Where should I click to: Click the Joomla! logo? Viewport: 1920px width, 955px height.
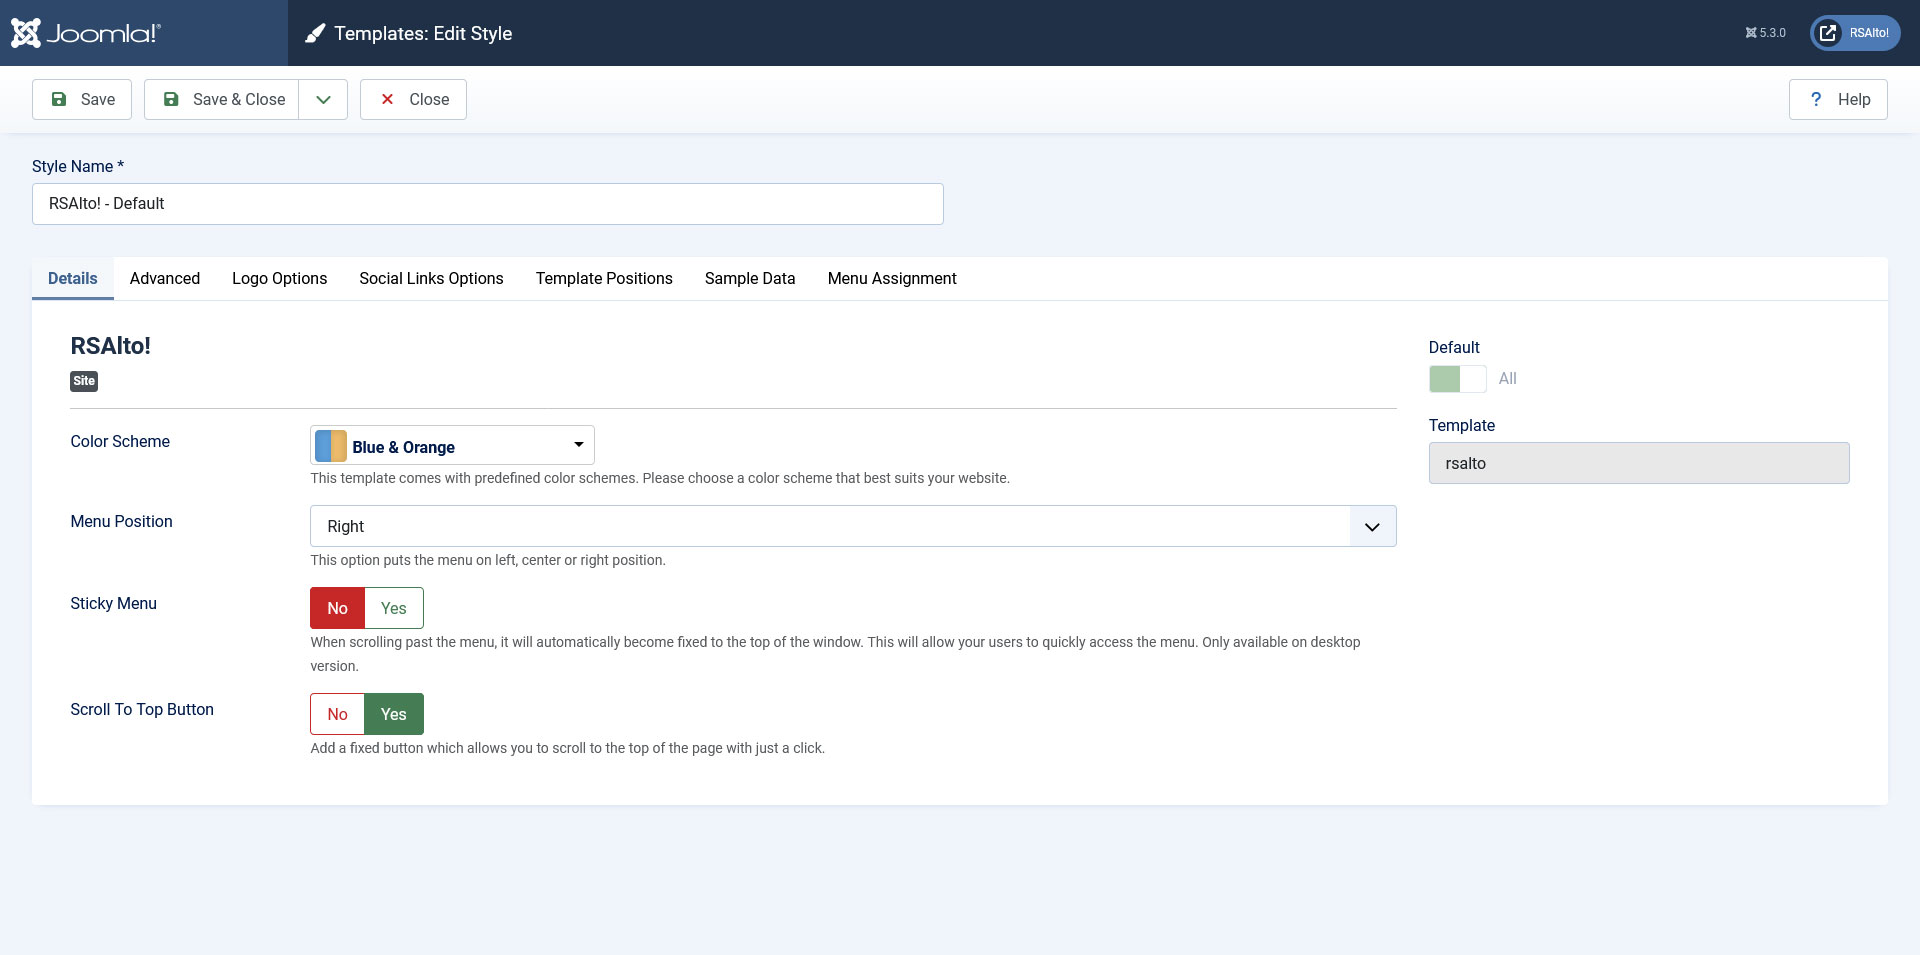pos(85,33)
